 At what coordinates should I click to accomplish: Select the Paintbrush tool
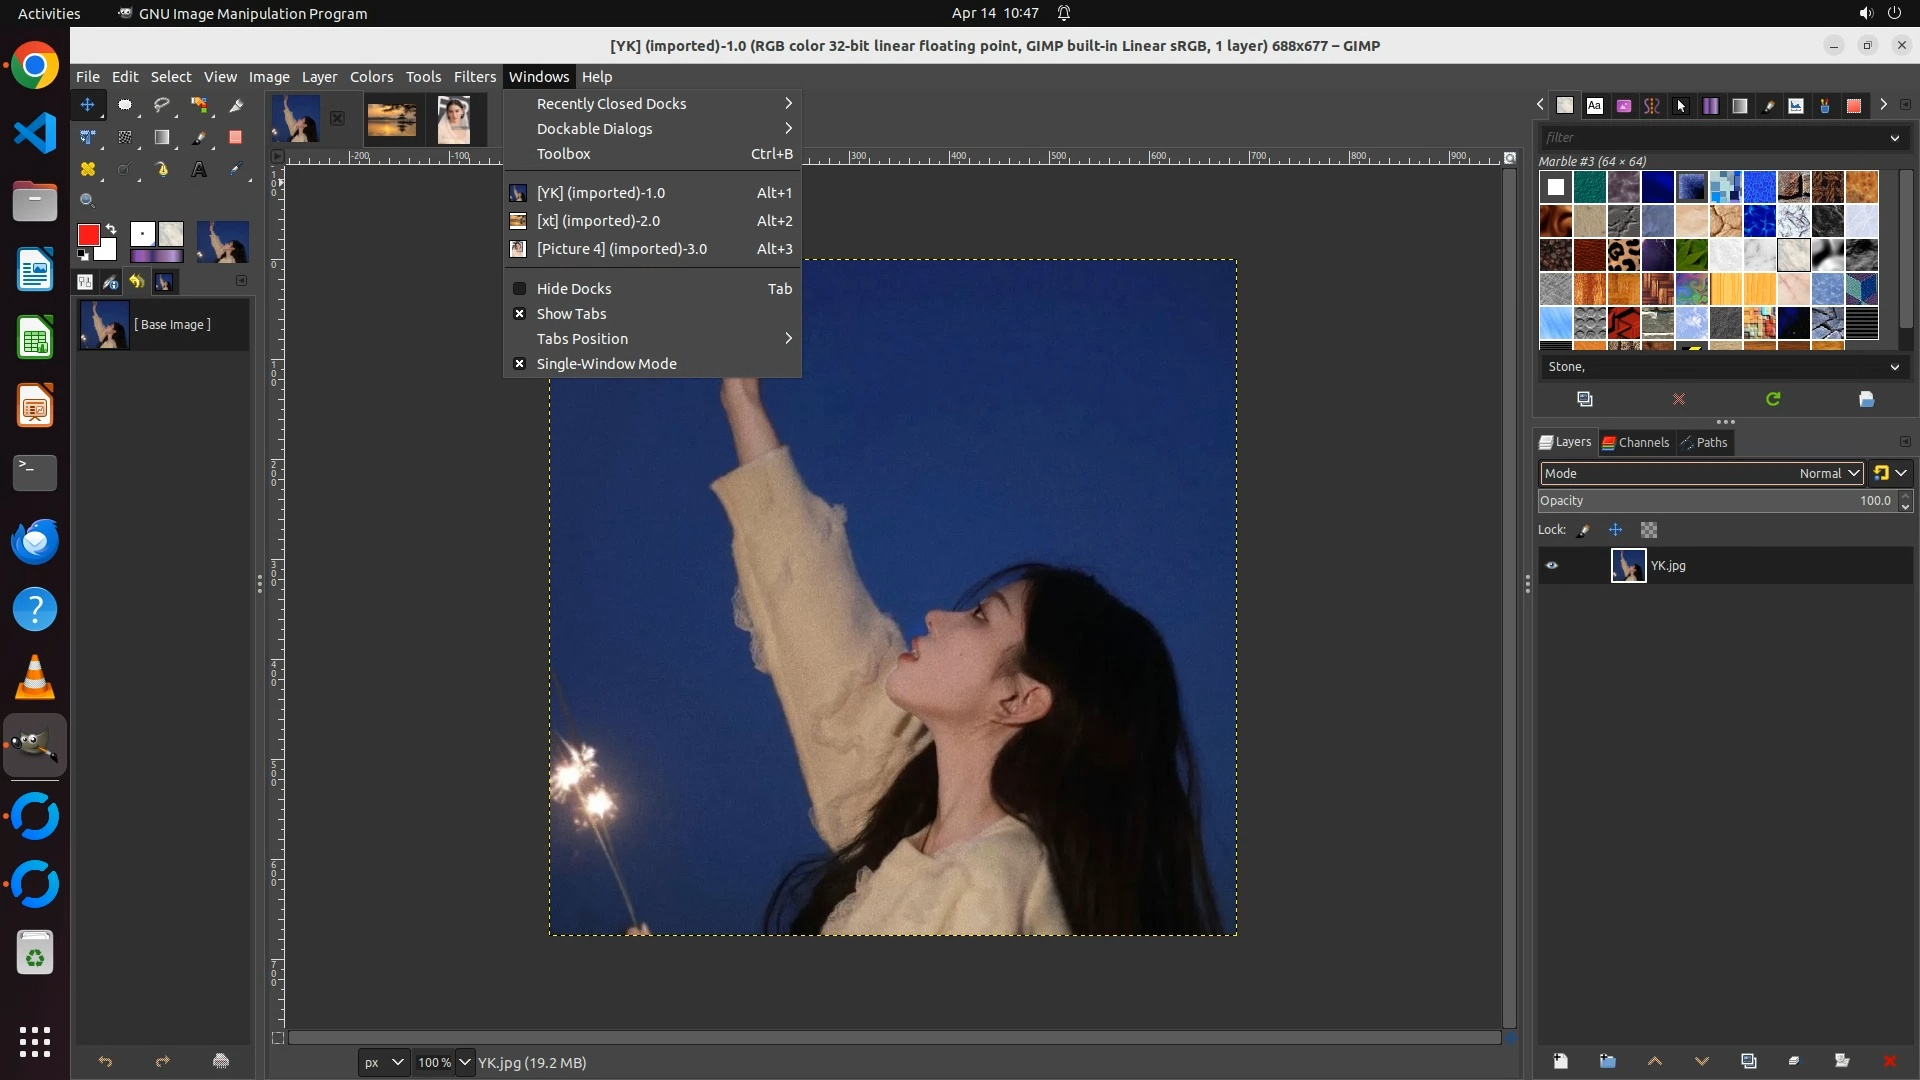pos(199,138)
